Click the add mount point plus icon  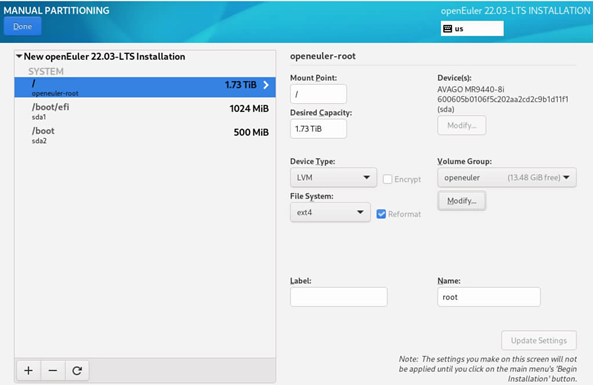(28, 370)
